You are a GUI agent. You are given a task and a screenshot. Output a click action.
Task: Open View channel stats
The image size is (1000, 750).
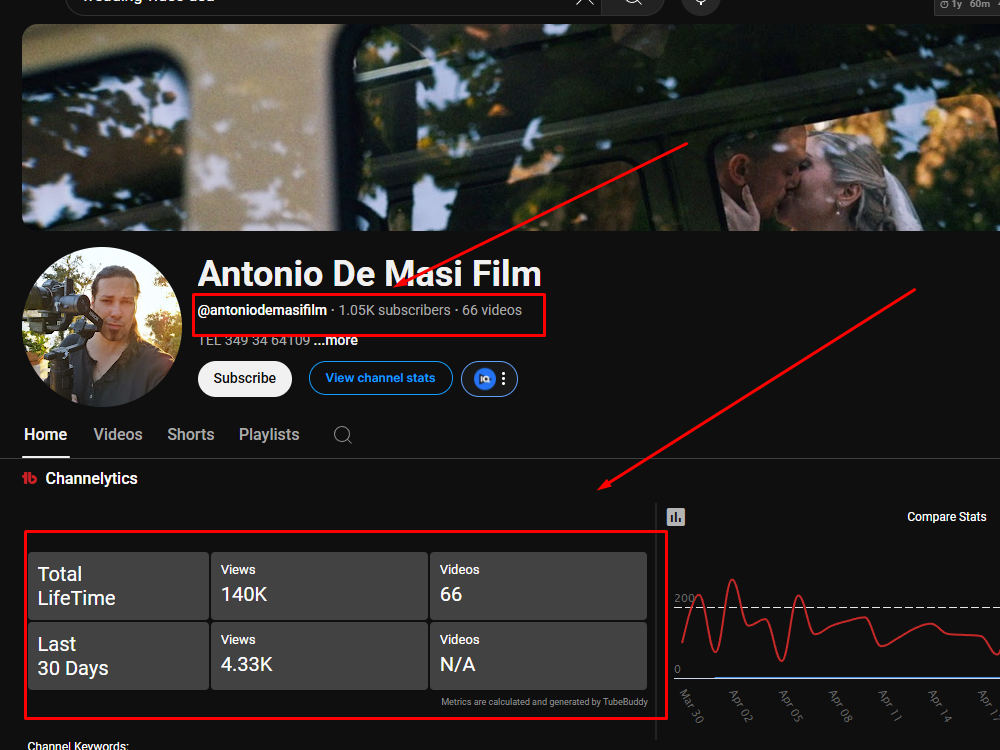click(381, 378)
